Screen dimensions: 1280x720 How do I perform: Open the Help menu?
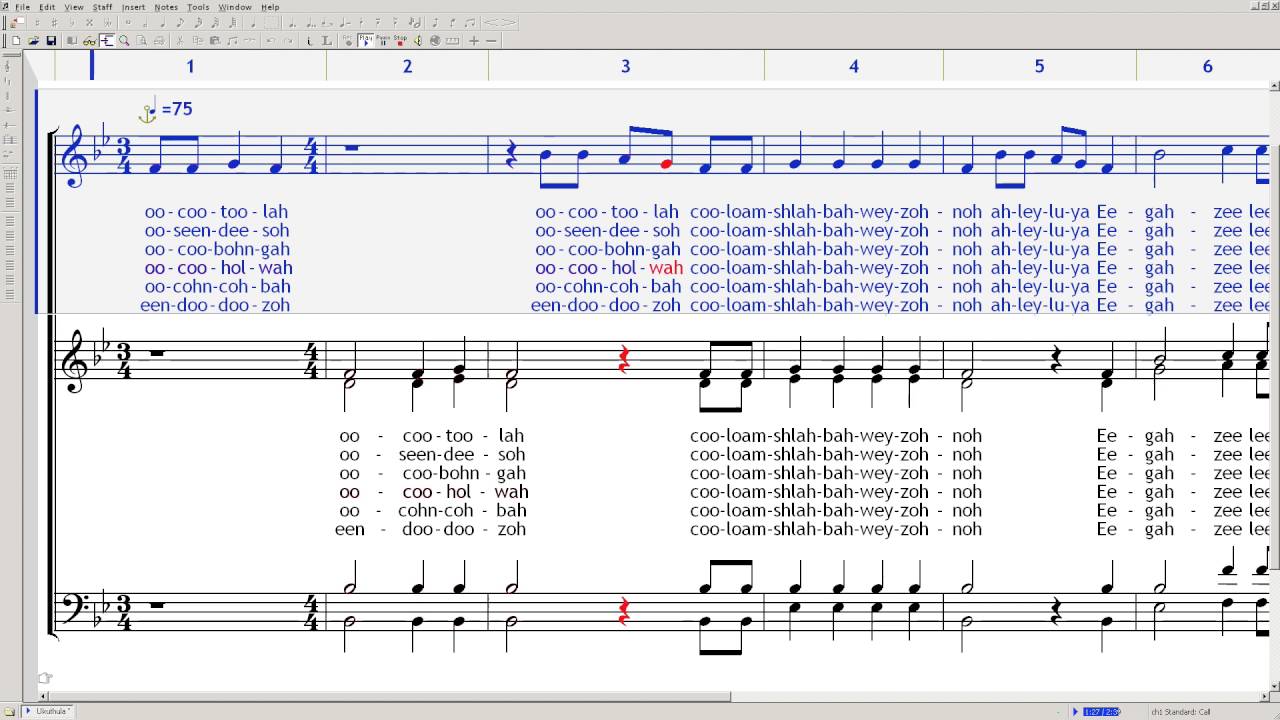[x=270, y=7]
